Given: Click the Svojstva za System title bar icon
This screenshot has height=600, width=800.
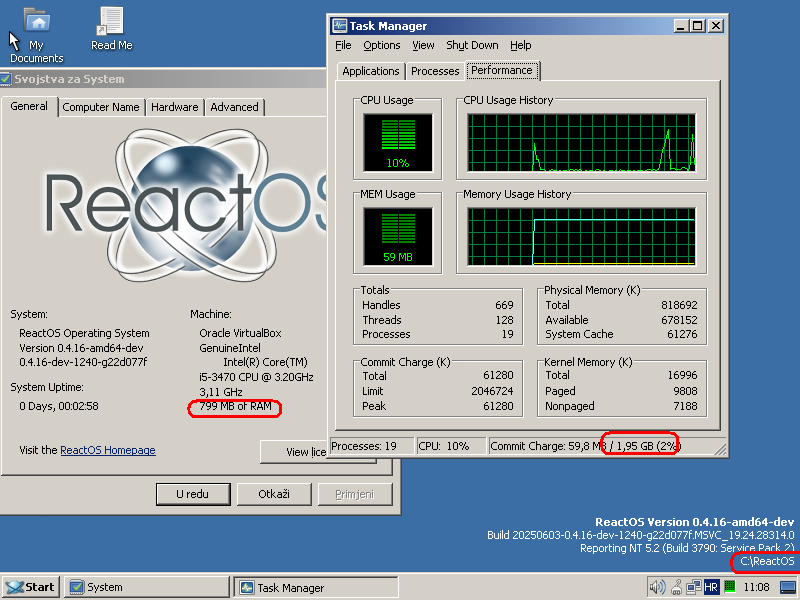Looking at the screenshot, I should (x=6, y=79).
